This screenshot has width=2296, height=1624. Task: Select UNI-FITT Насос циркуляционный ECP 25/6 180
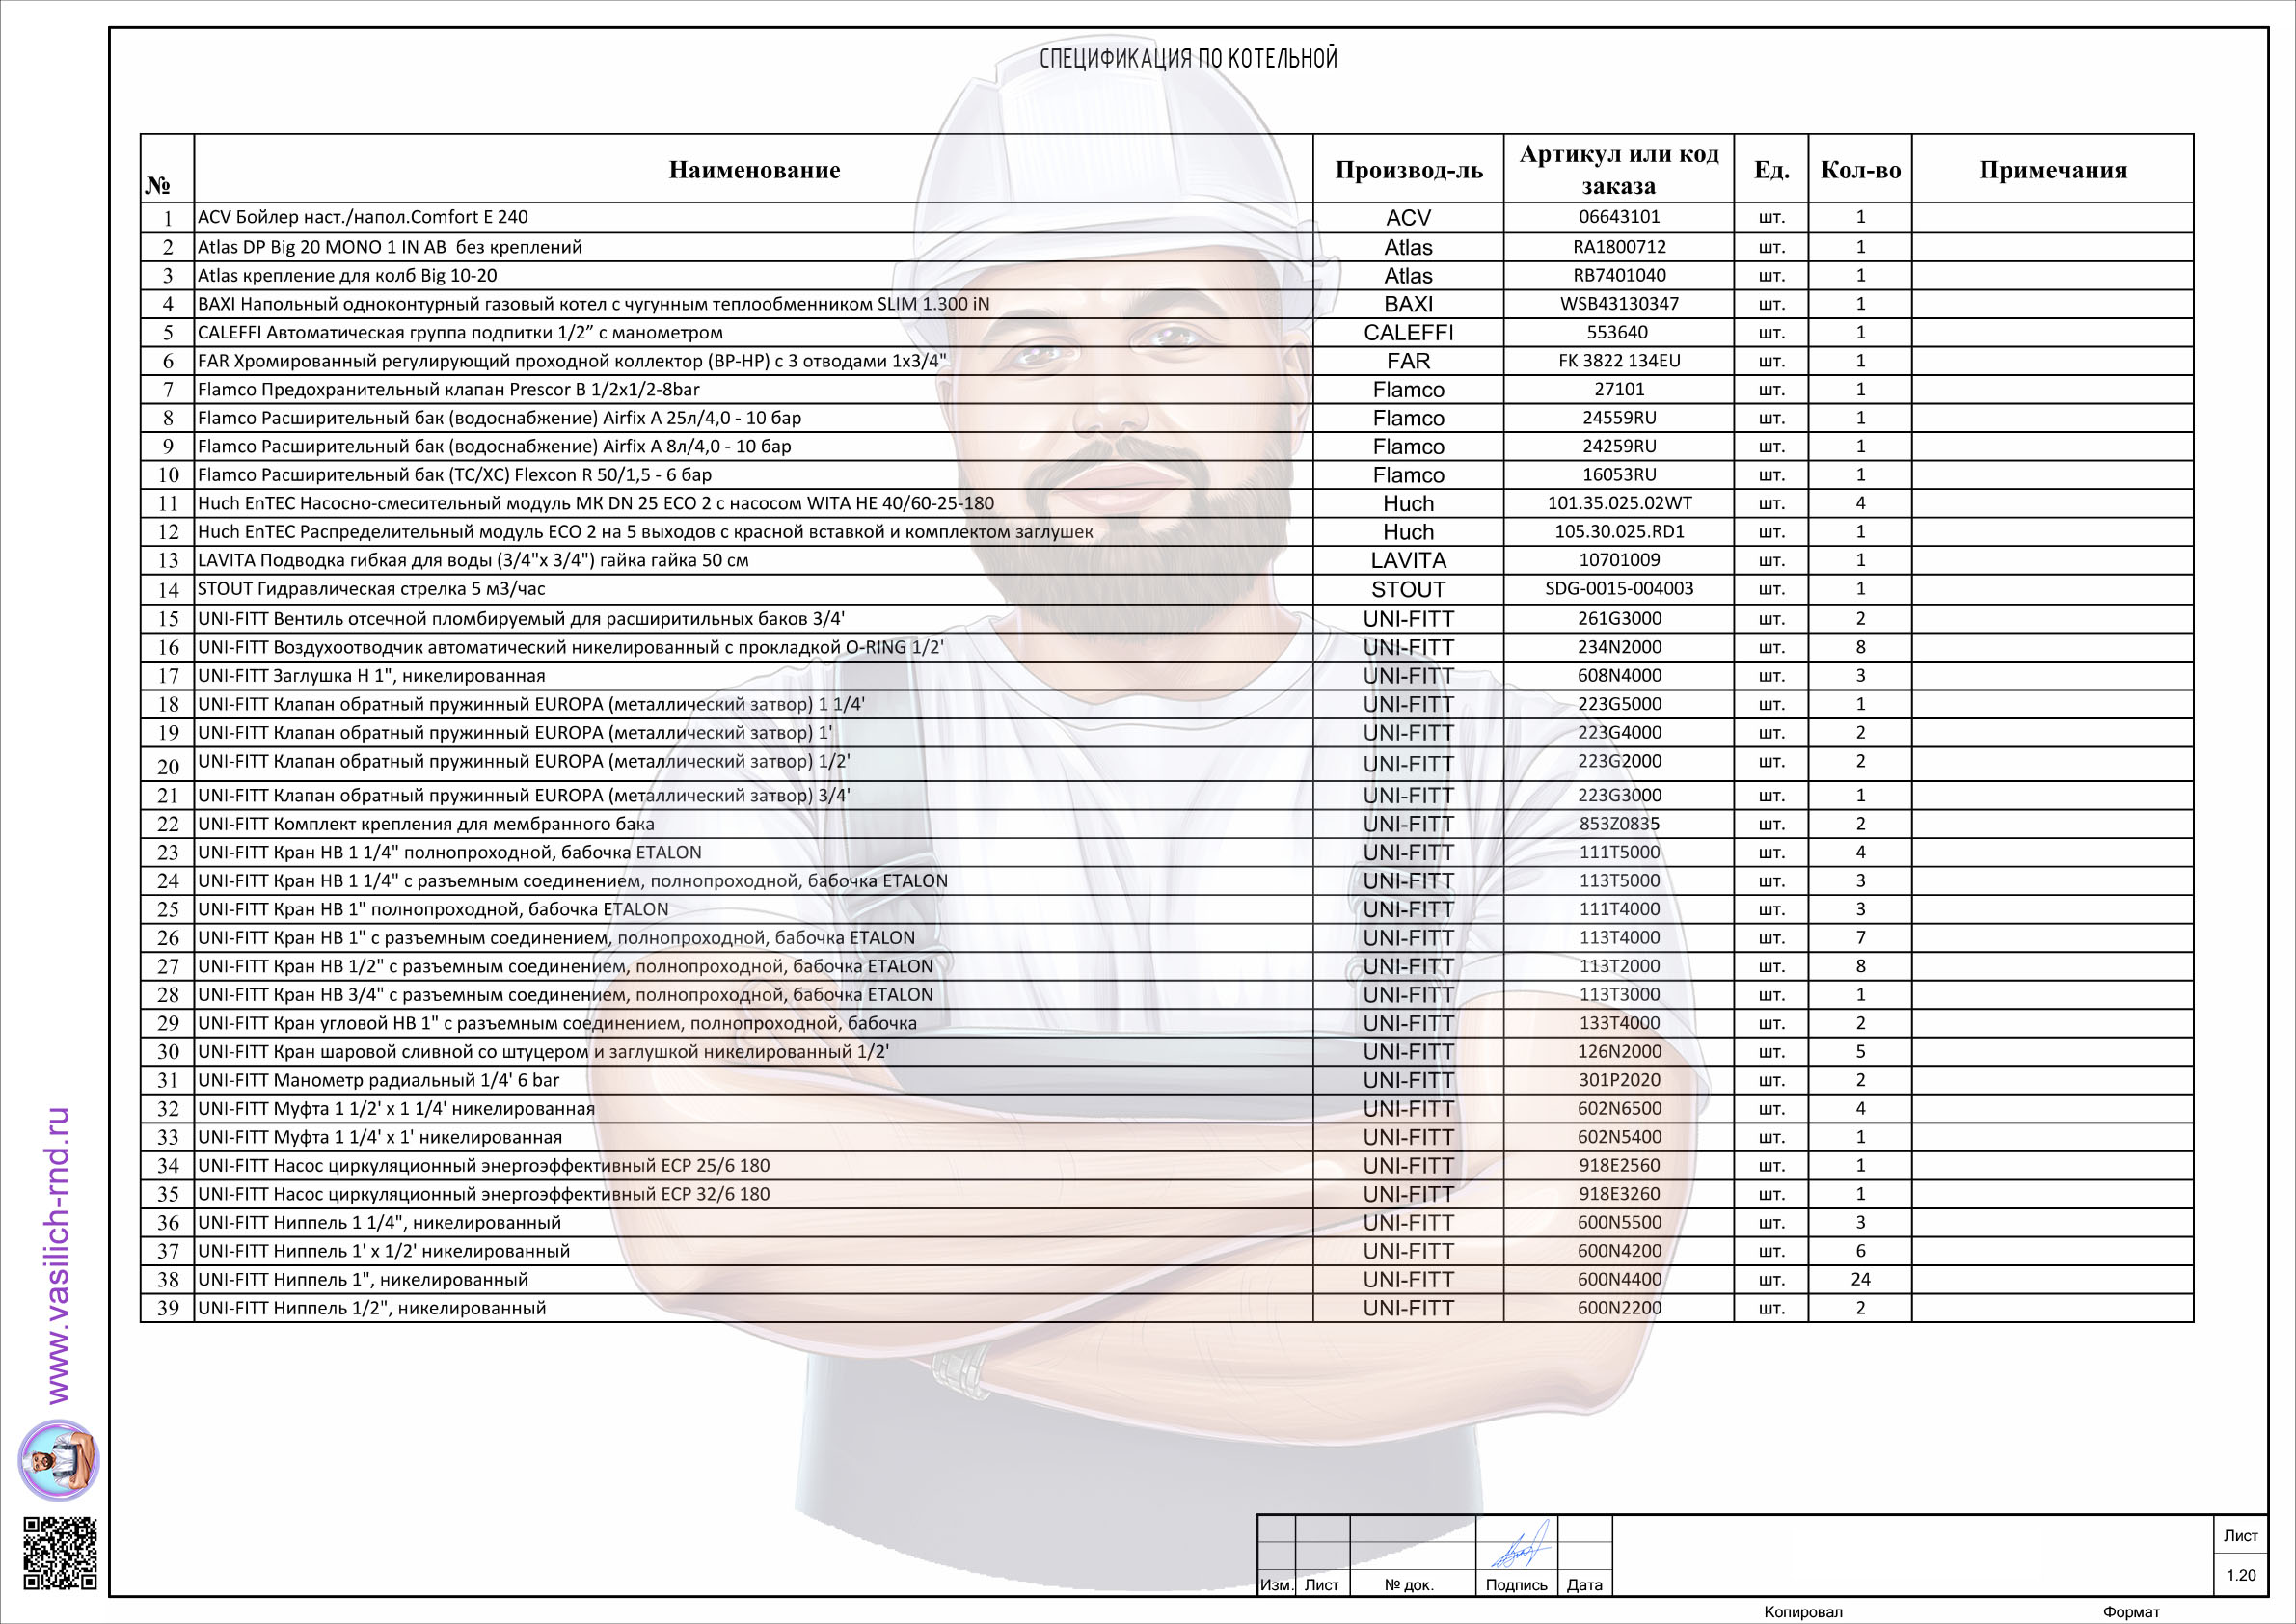pos(1167,1166)
